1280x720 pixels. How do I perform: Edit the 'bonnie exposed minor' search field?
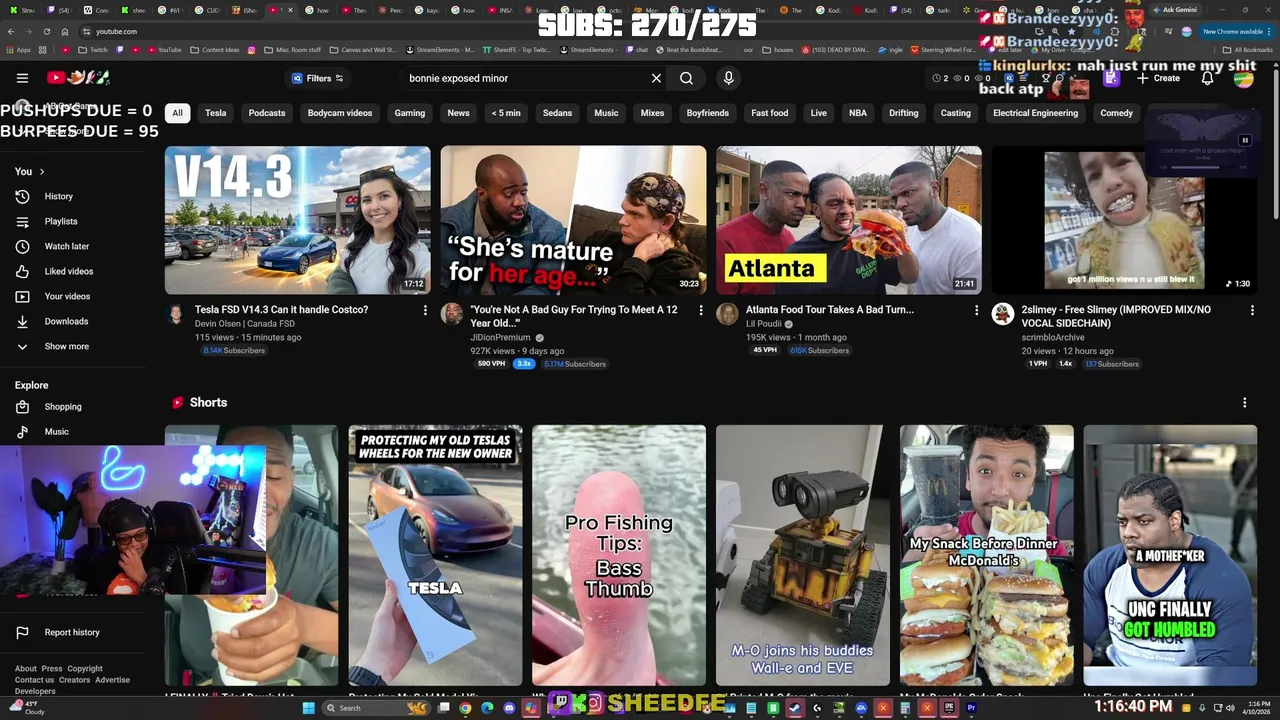[x=525, y=78]
